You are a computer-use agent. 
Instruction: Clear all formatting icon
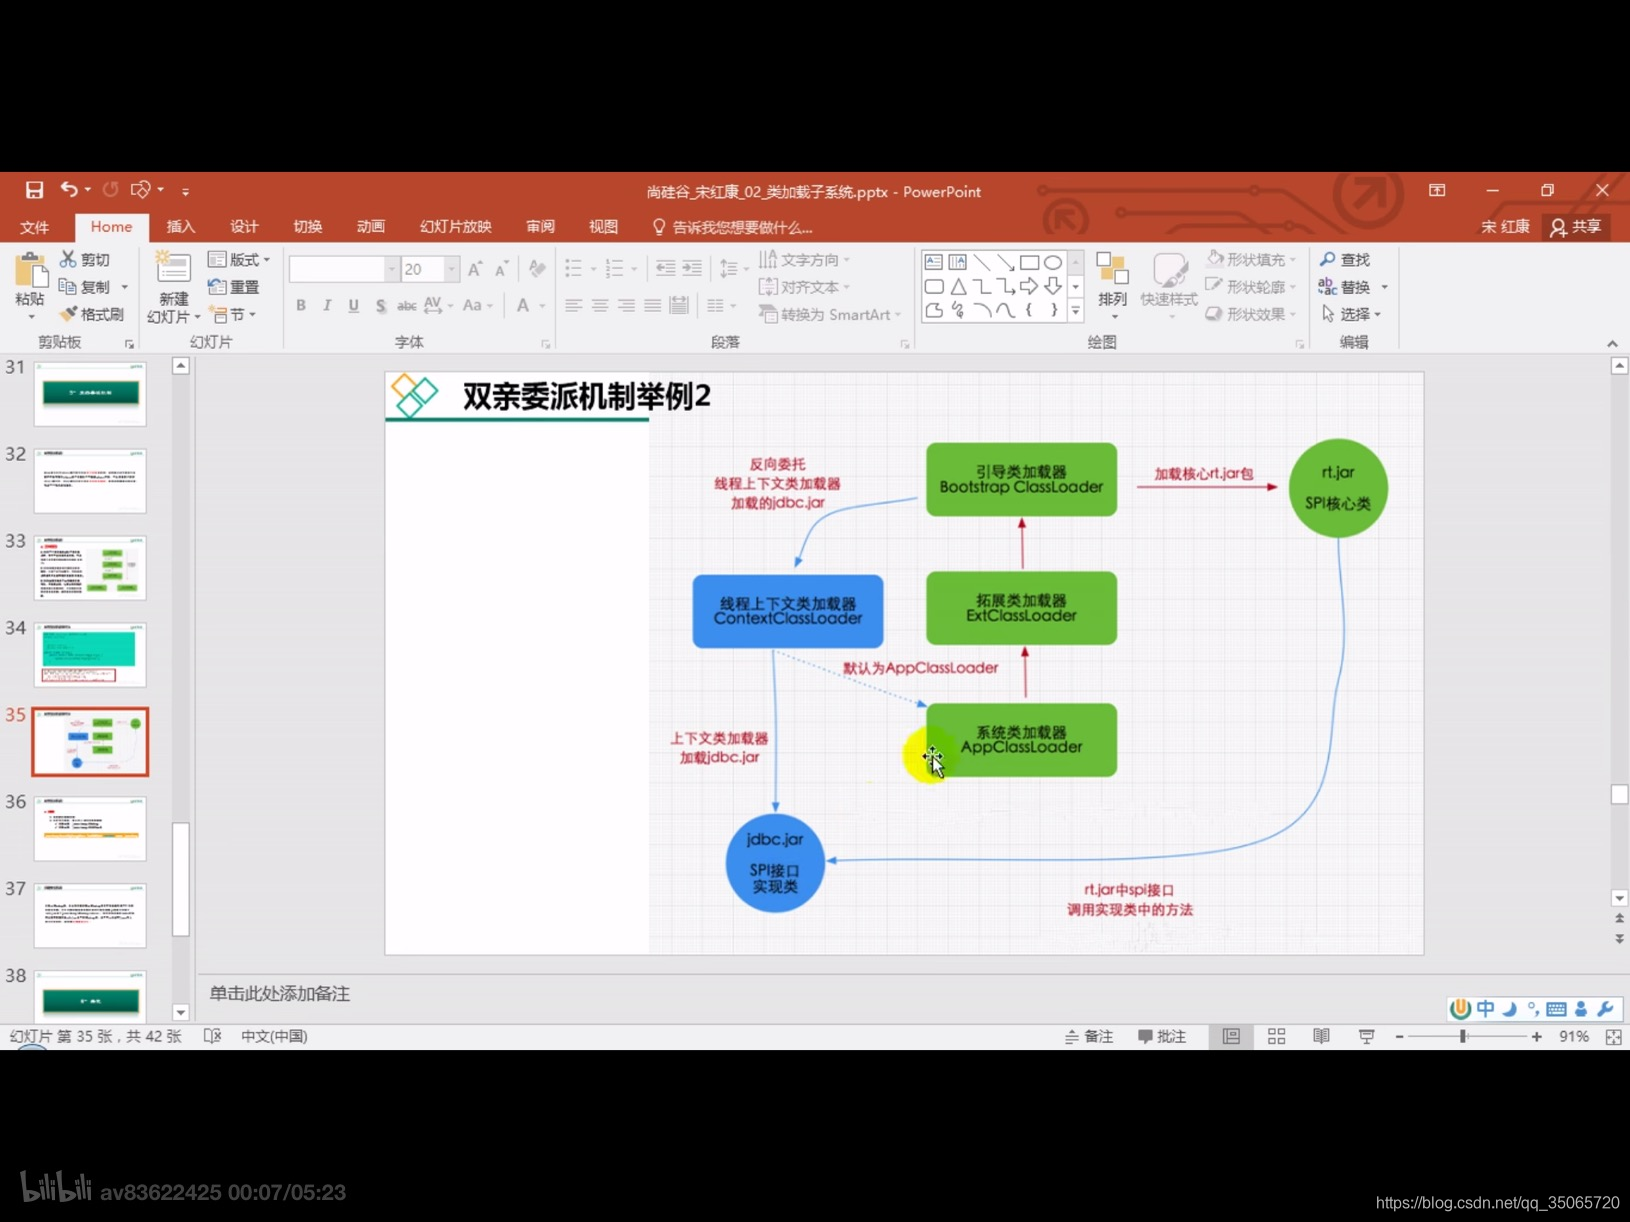coord(537,269)
